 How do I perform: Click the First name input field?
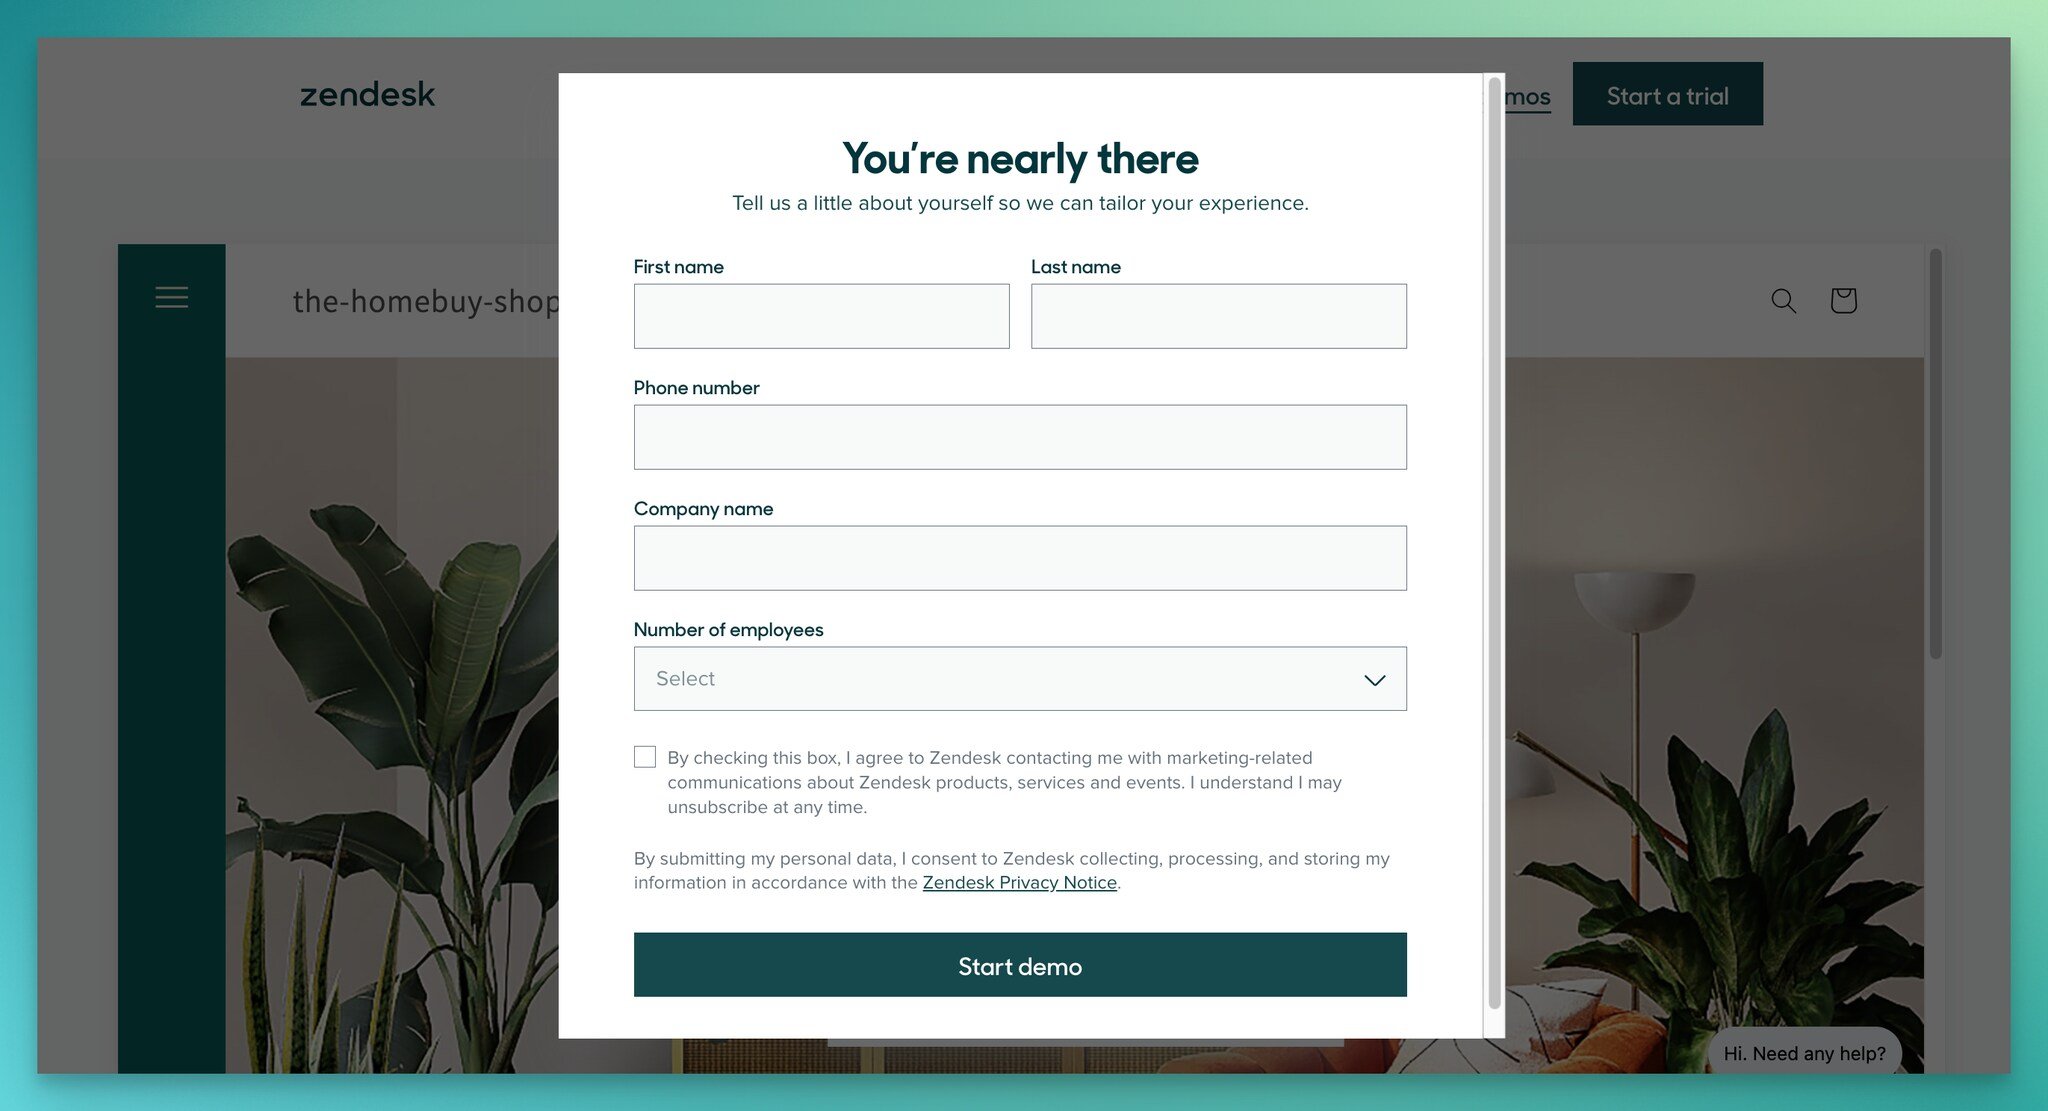(821, 315)
